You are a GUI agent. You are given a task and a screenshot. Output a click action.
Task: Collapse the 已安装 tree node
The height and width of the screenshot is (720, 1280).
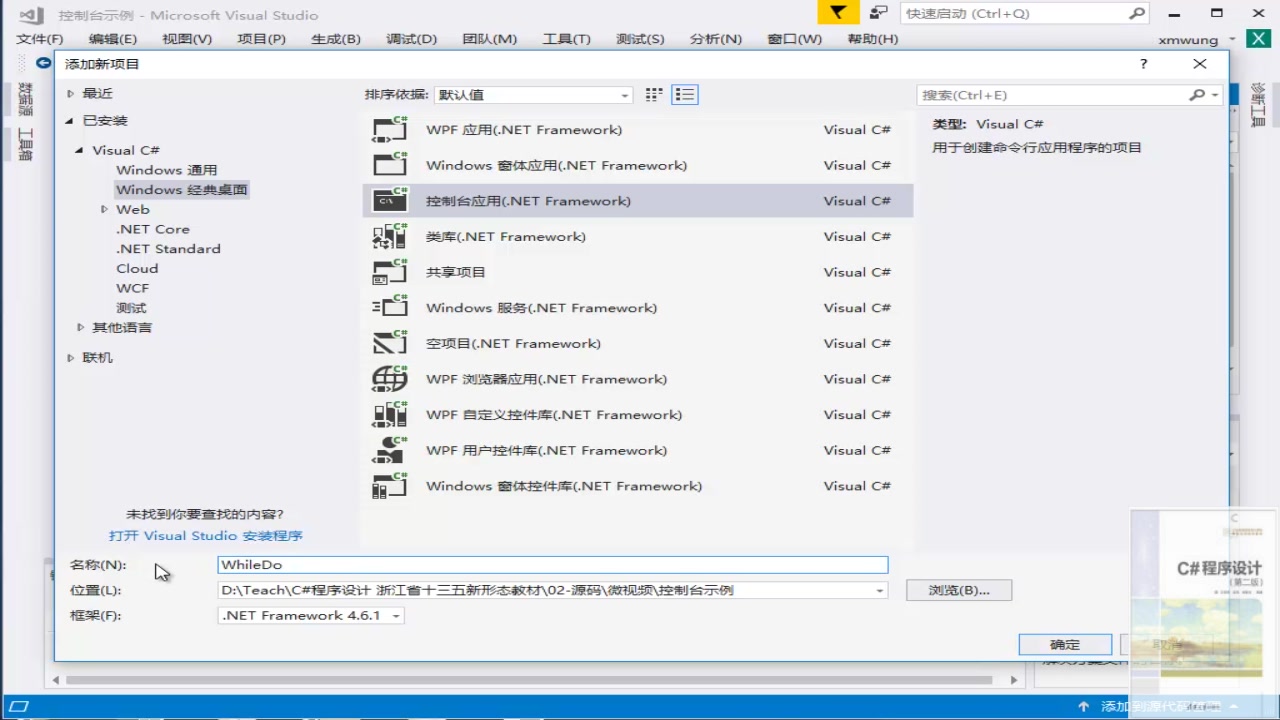70,121
